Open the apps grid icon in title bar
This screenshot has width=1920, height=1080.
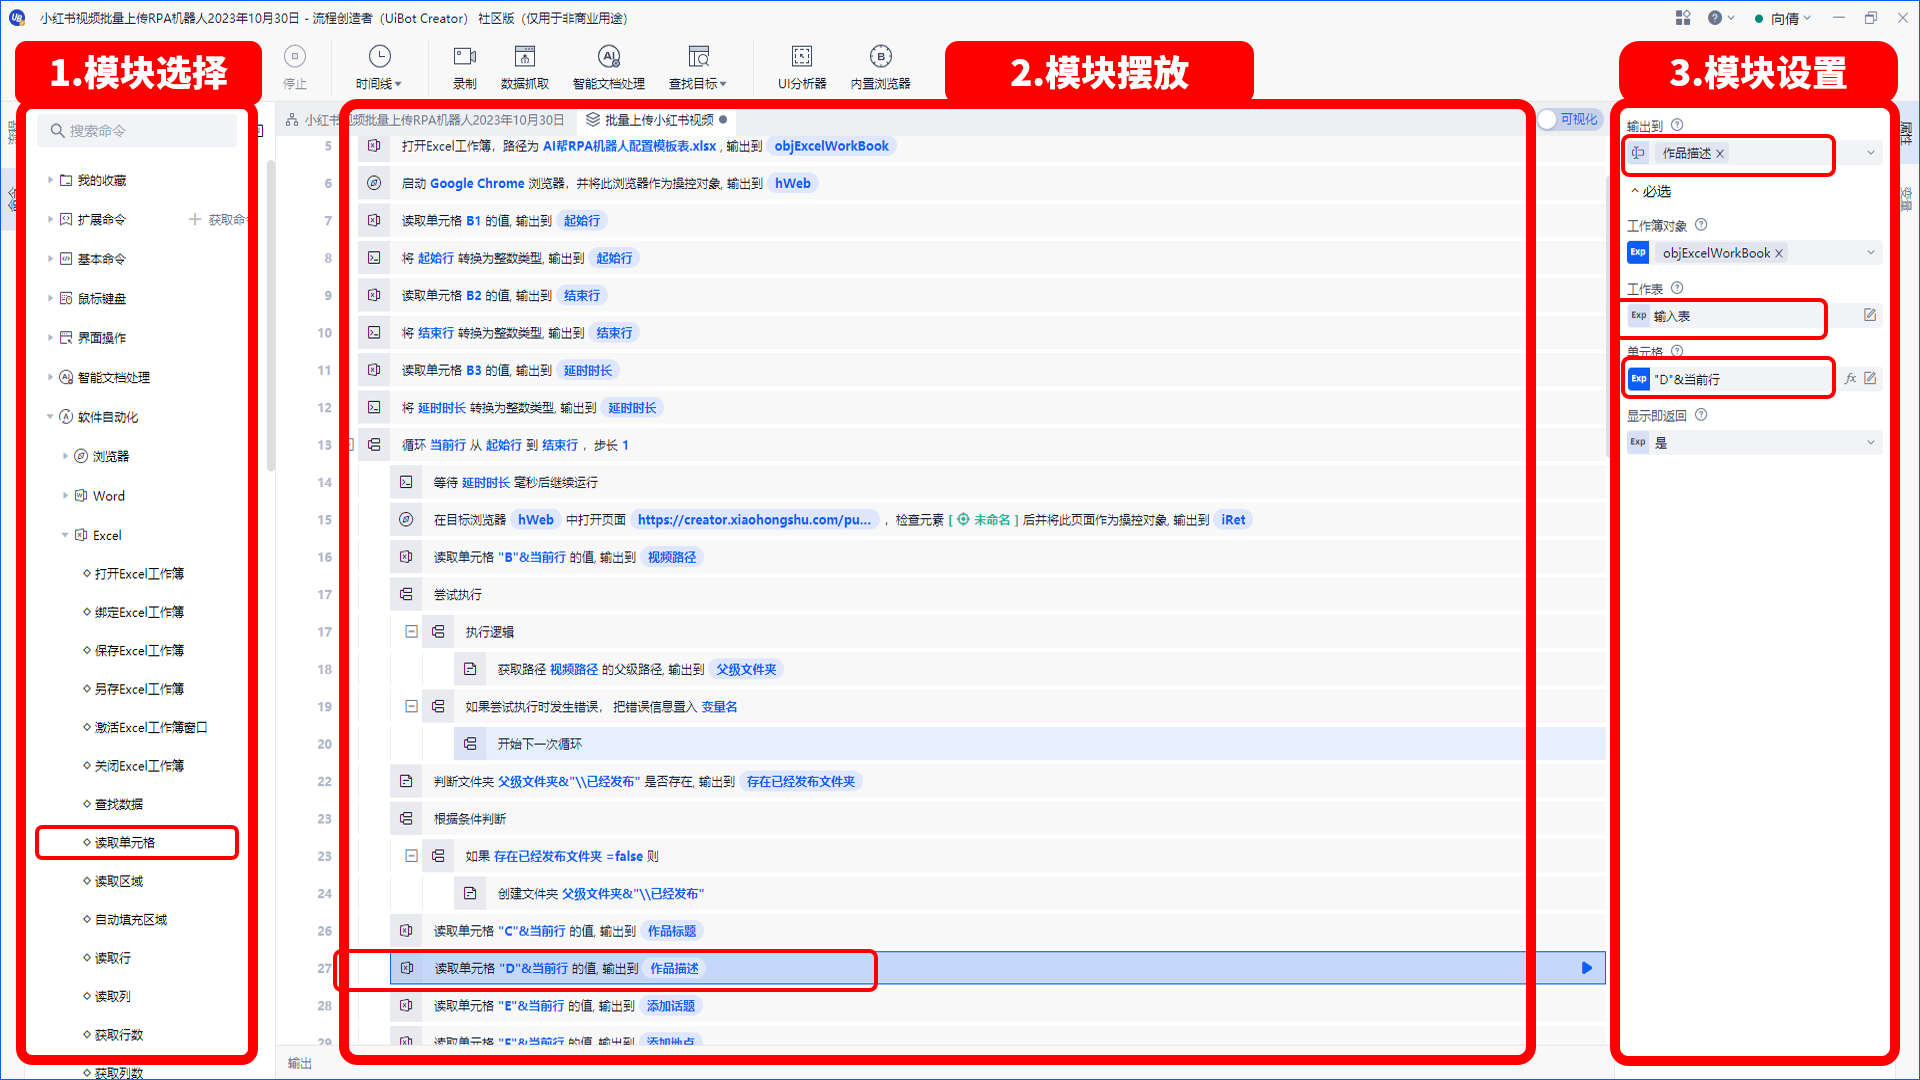point(1683,18)
